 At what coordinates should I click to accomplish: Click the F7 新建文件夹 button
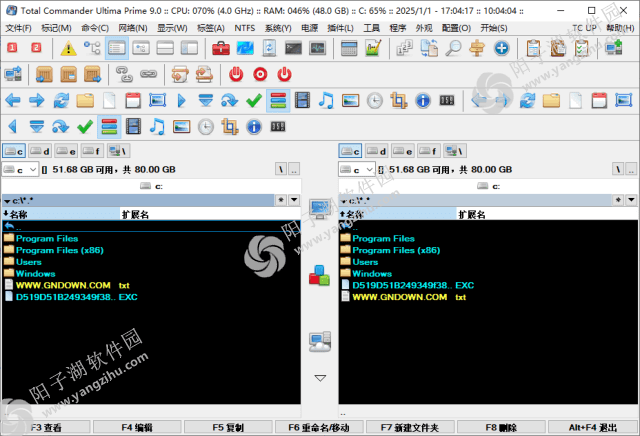tap(410, 427)
